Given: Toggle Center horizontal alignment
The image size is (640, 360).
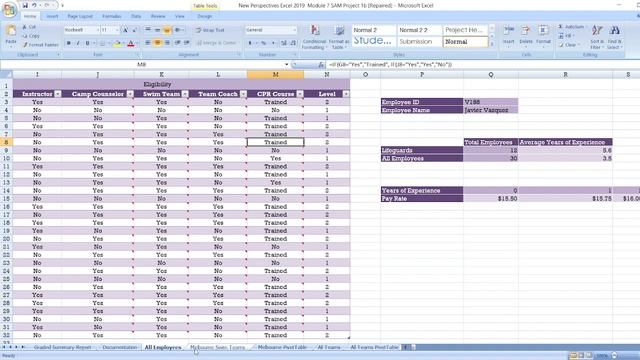Looking at the screenshot, I should point(158,43).
